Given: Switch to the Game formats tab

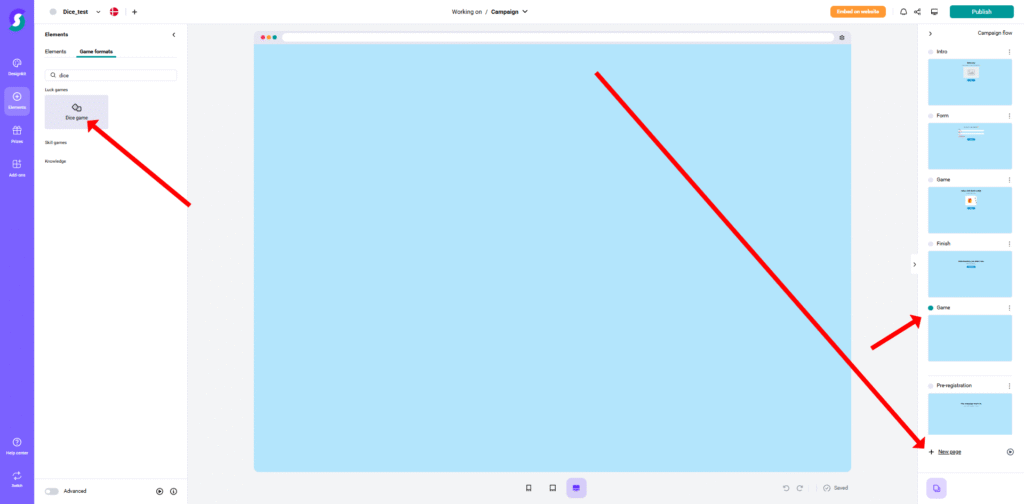Looking at the screenshot, I should click(96, 51).
